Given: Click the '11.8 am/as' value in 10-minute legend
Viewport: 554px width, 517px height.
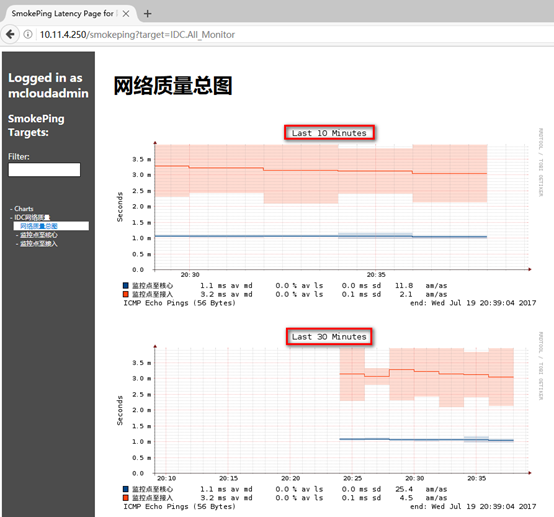Looking at the screenshot, I should coord(421,286).
